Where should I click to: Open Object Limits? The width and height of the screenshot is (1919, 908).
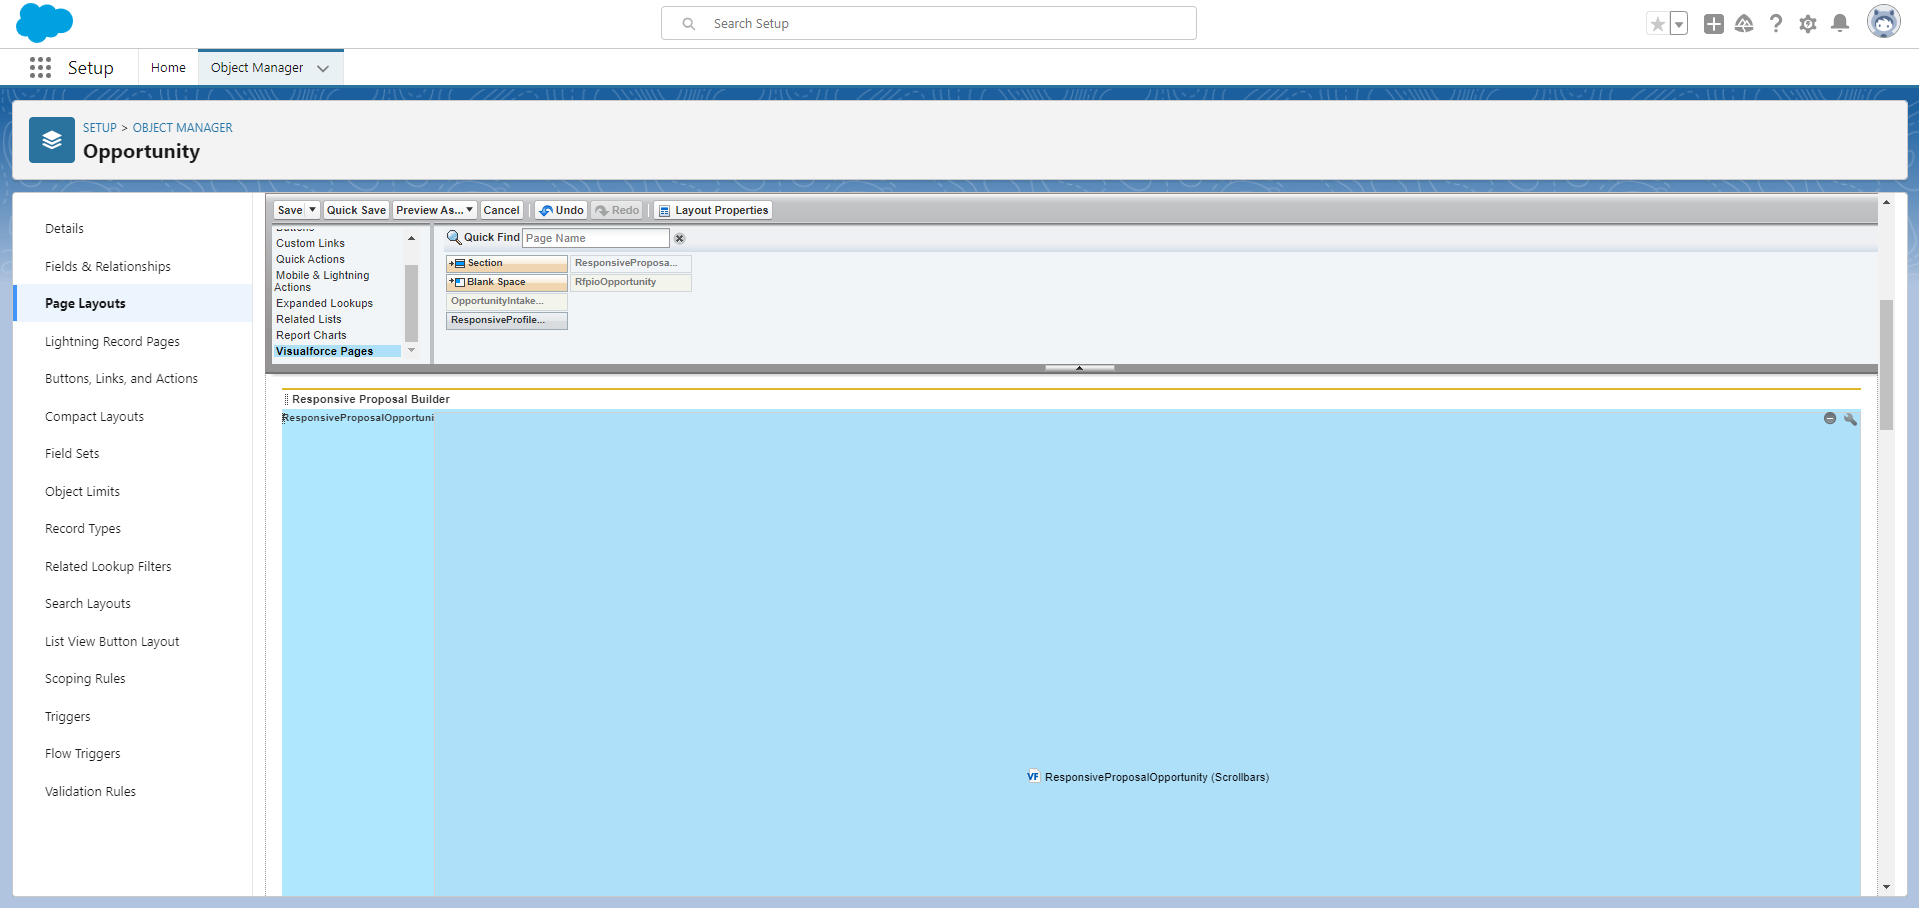coord(133,491)
